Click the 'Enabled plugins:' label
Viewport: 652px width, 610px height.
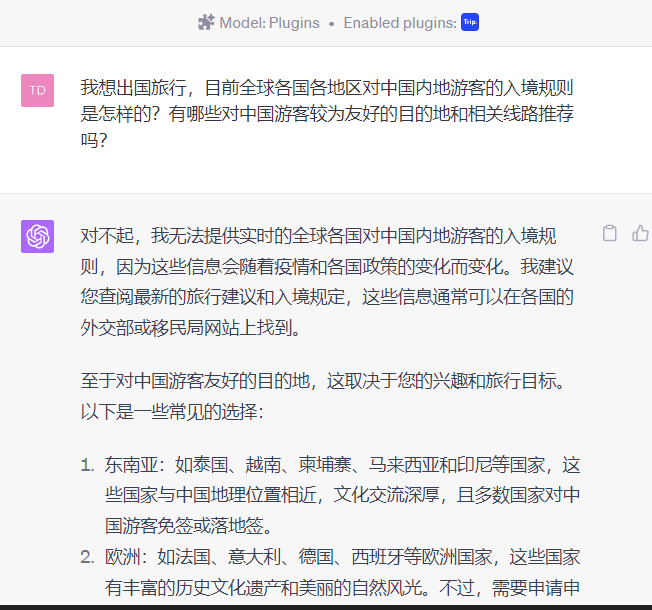click(400, 22)
